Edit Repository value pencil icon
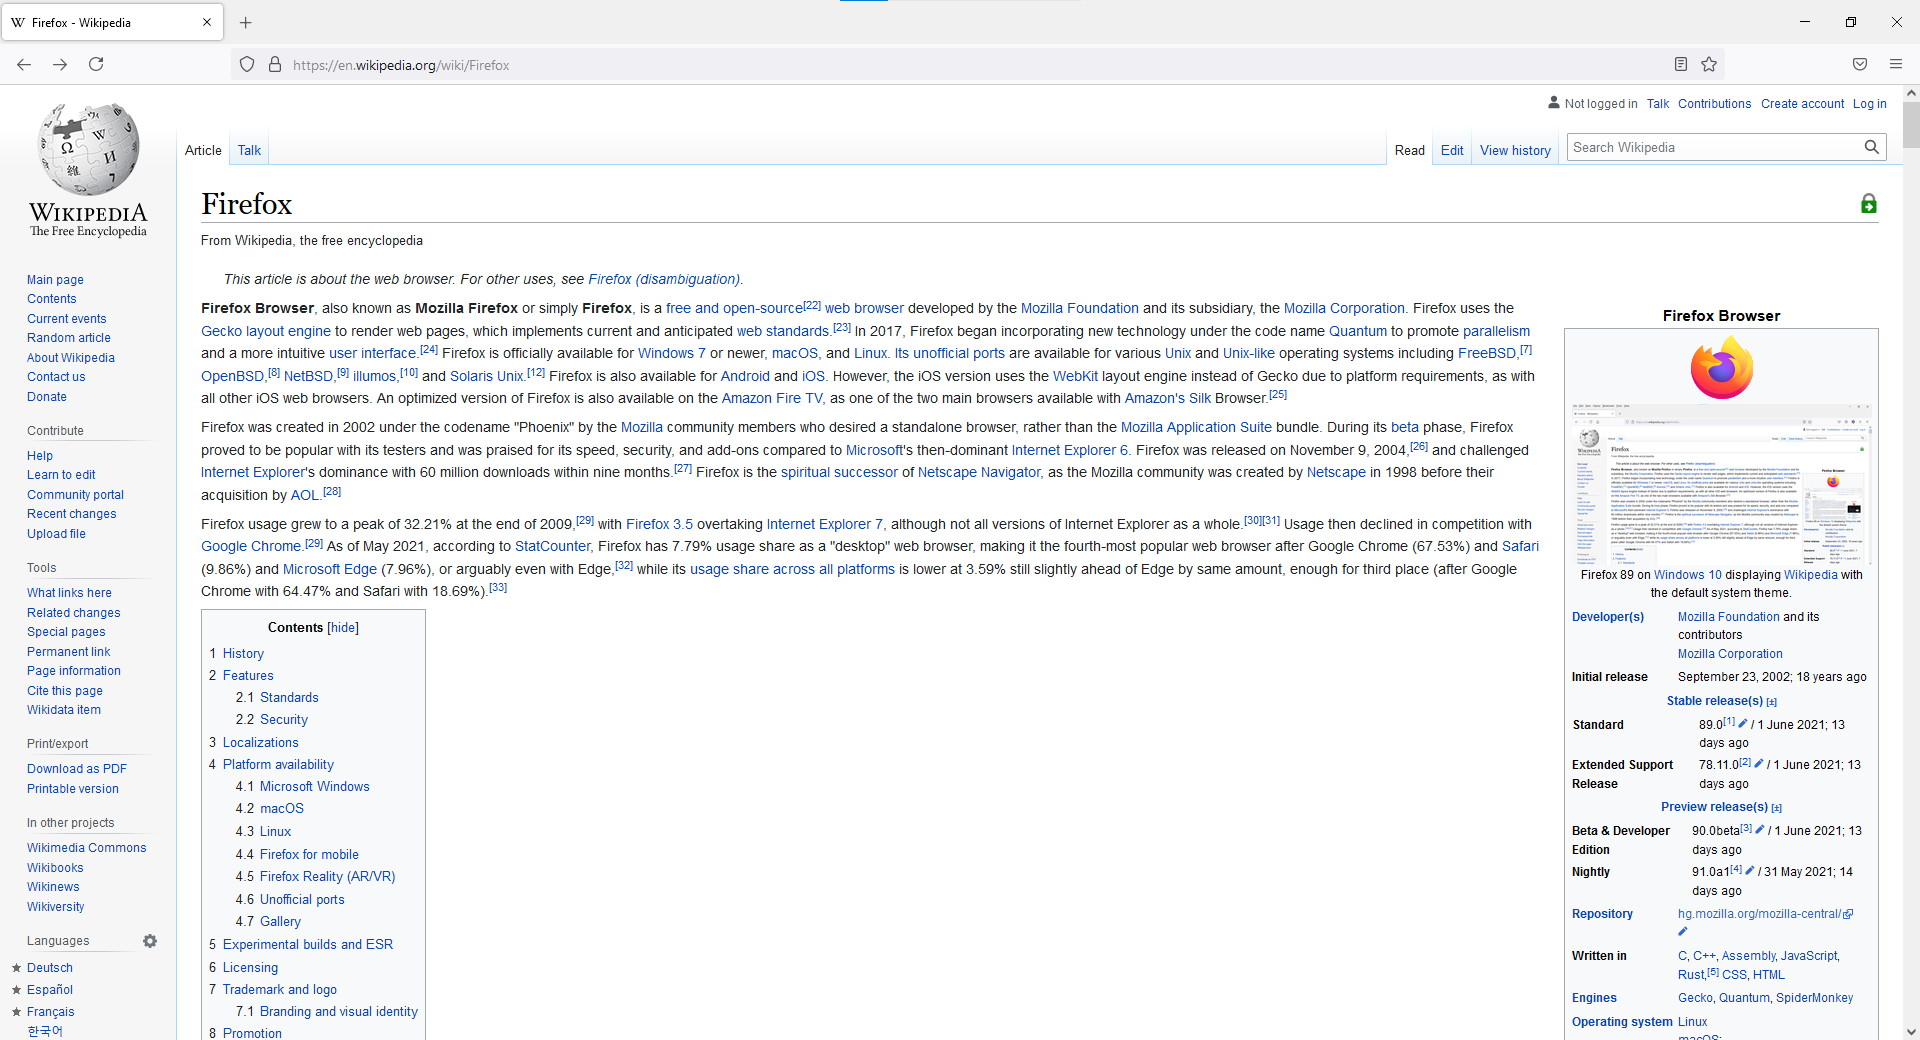Viewport: 1920px width, 1040px height. pyautogui.click(x=1682, y=932)
